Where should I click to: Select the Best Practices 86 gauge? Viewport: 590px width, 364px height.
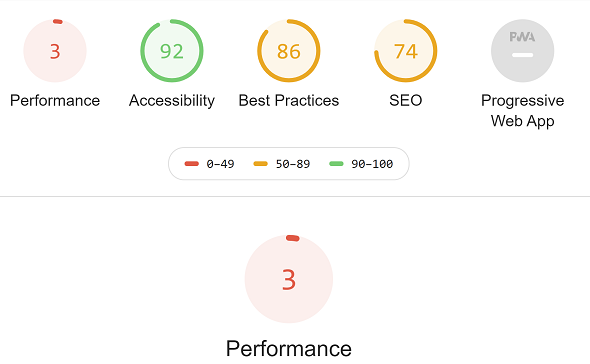[x=289, y=50]
